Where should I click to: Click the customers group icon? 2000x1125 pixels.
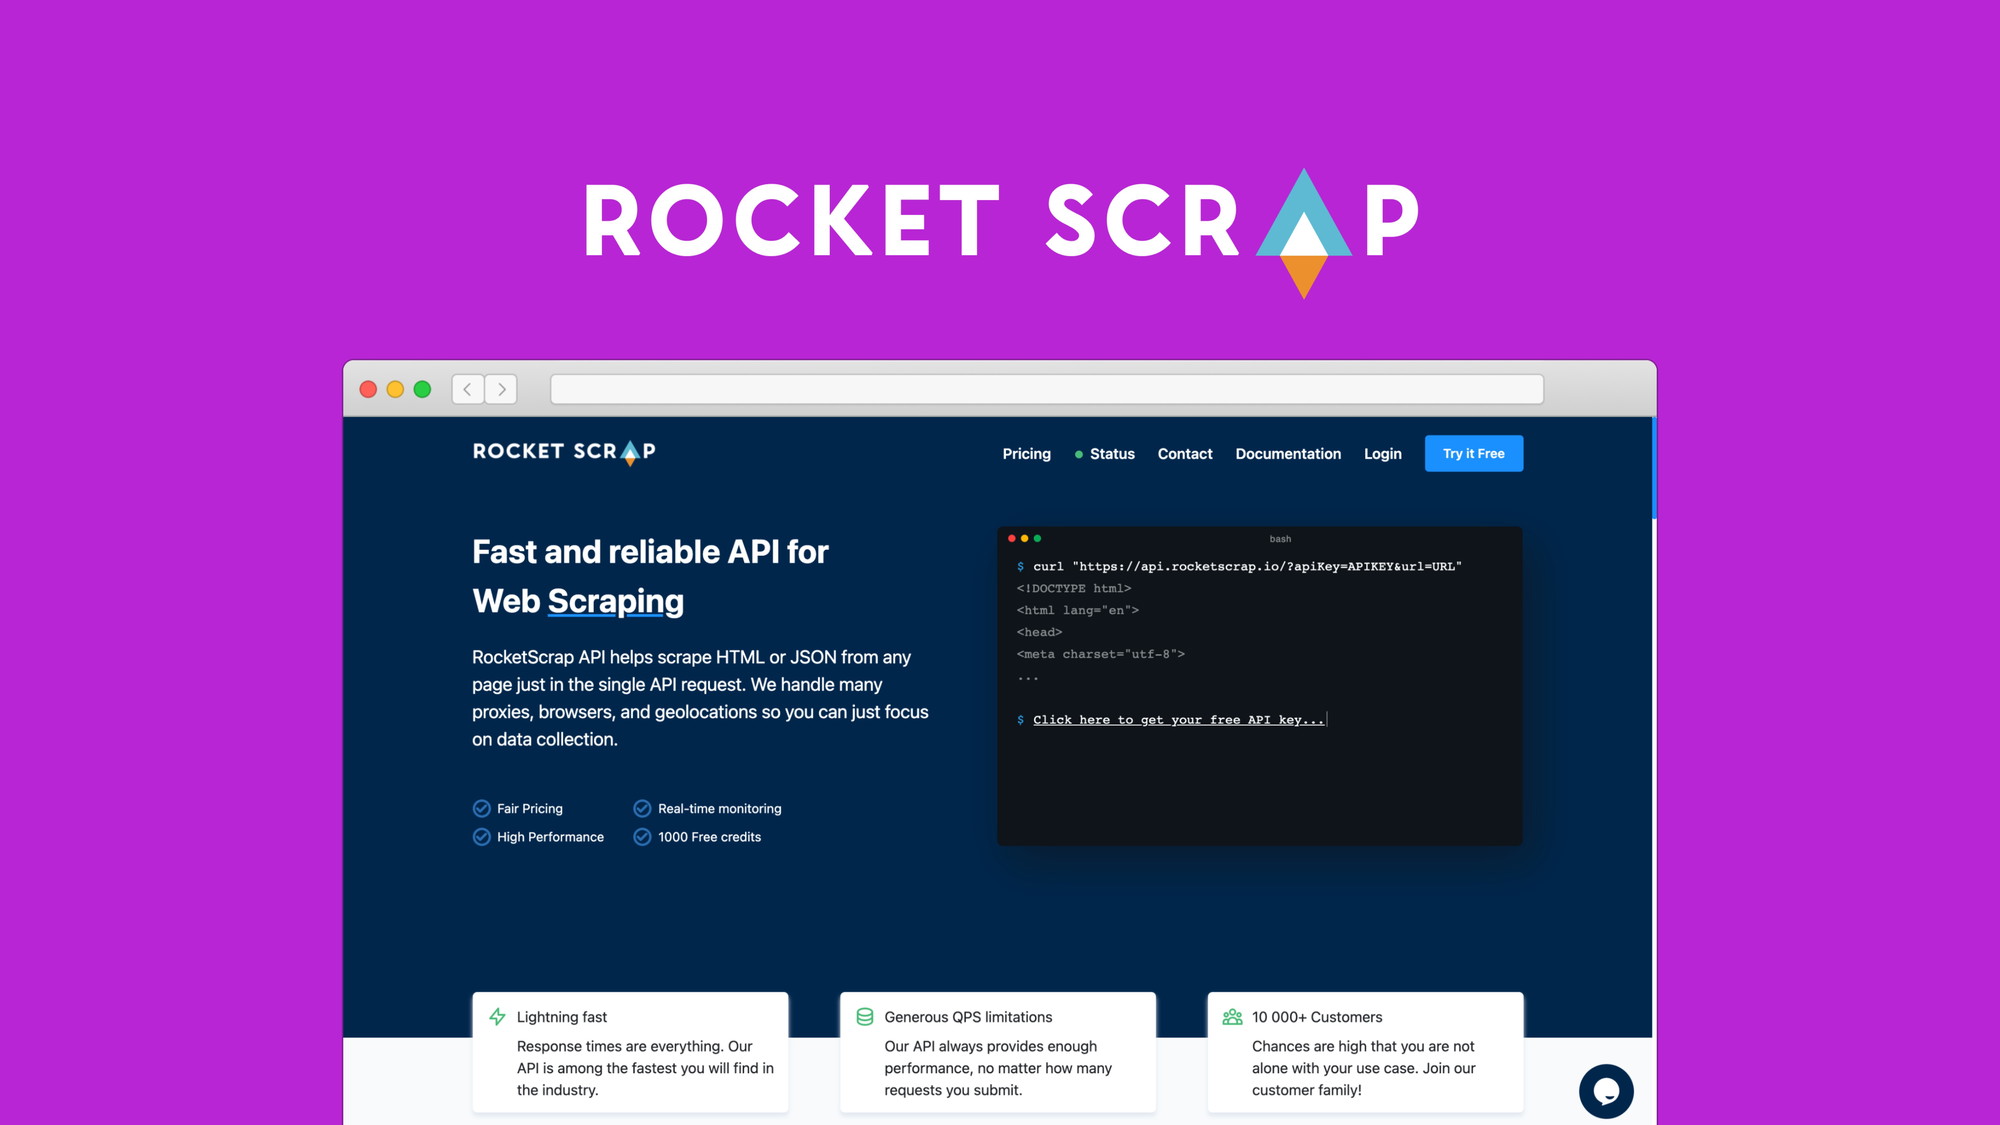click(1231, 1016)
